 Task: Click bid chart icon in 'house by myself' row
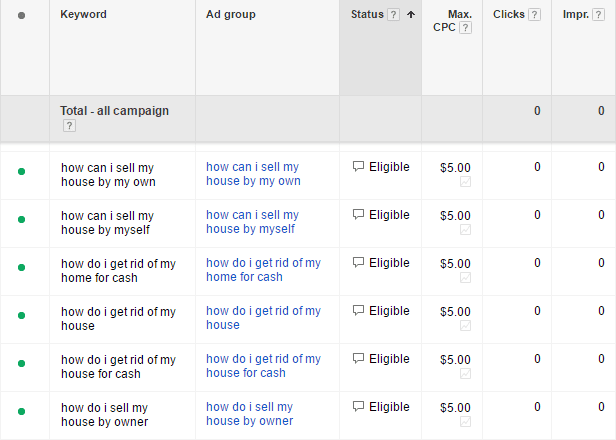[x=466, y=229]
